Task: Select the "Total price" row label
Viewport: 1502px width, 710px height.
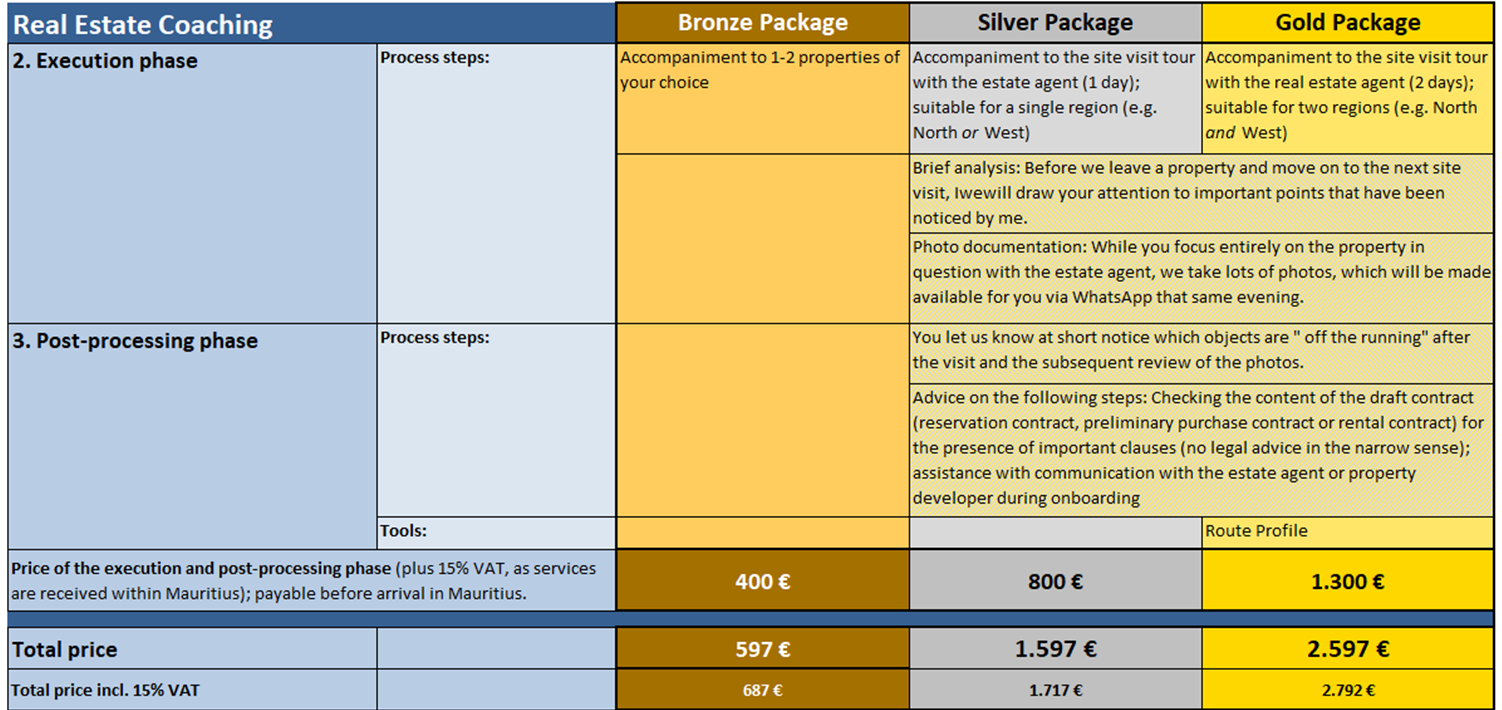Action: point(192,650)
